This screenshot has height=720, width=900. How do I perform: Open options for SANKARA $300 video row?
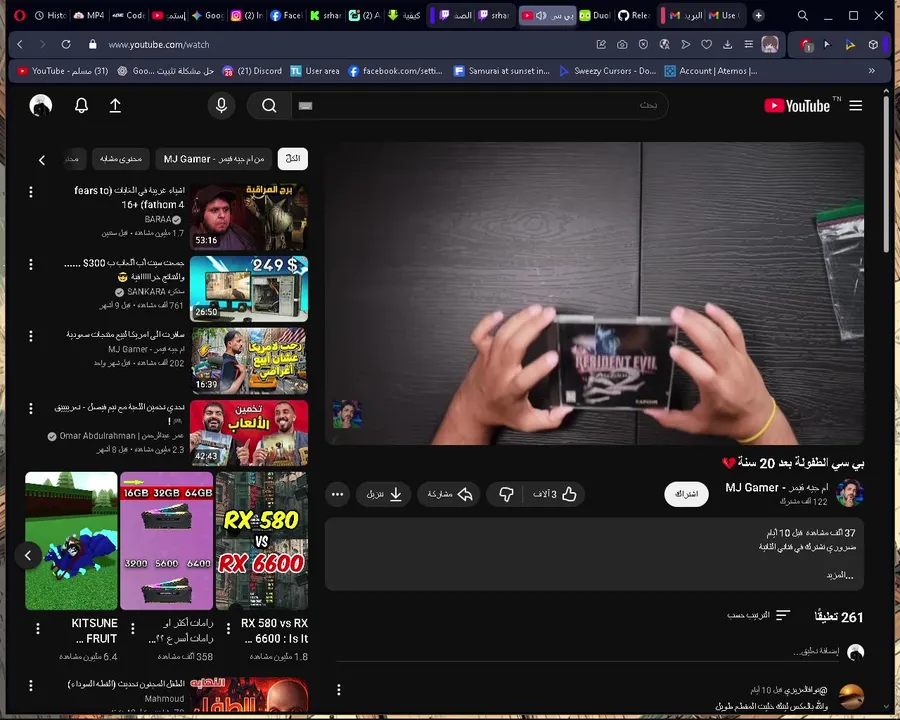click(x=31, y=264)
